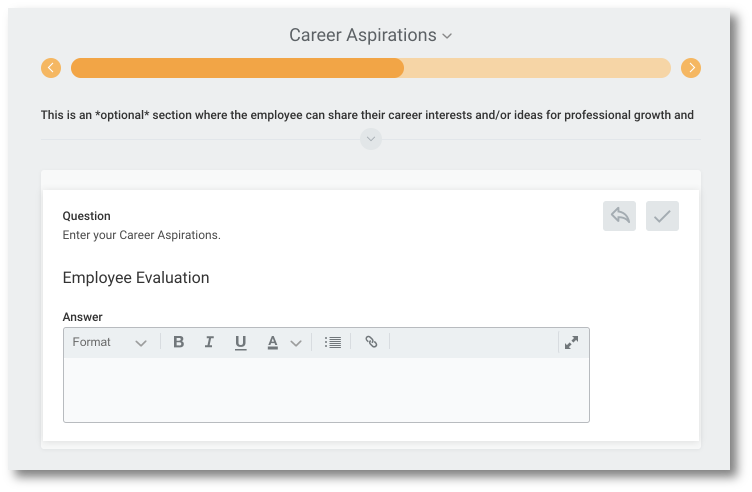
Task: Insert a bulleted list
Action: 332,342
